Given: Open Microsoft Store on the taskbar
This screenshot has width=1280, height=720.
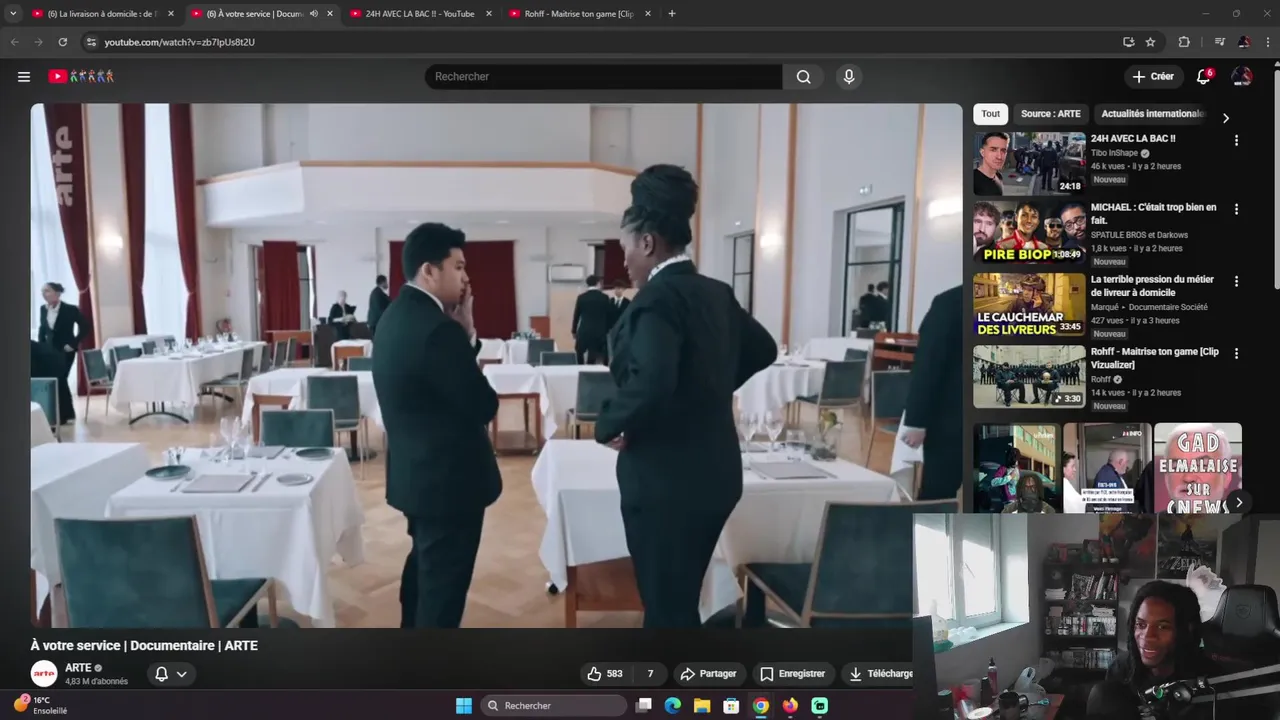Looking at the screenshot, I should [x=731, y=706].
